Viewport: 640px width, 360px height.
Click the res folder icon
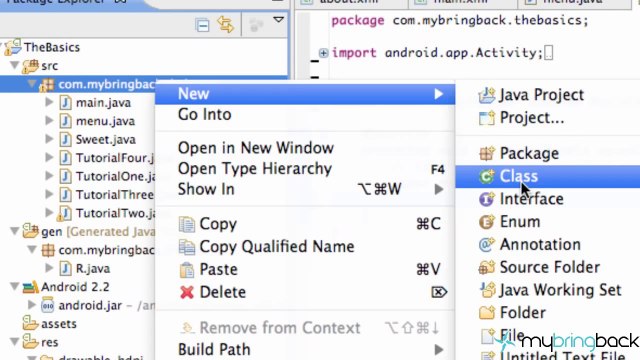tap(31, 342)
